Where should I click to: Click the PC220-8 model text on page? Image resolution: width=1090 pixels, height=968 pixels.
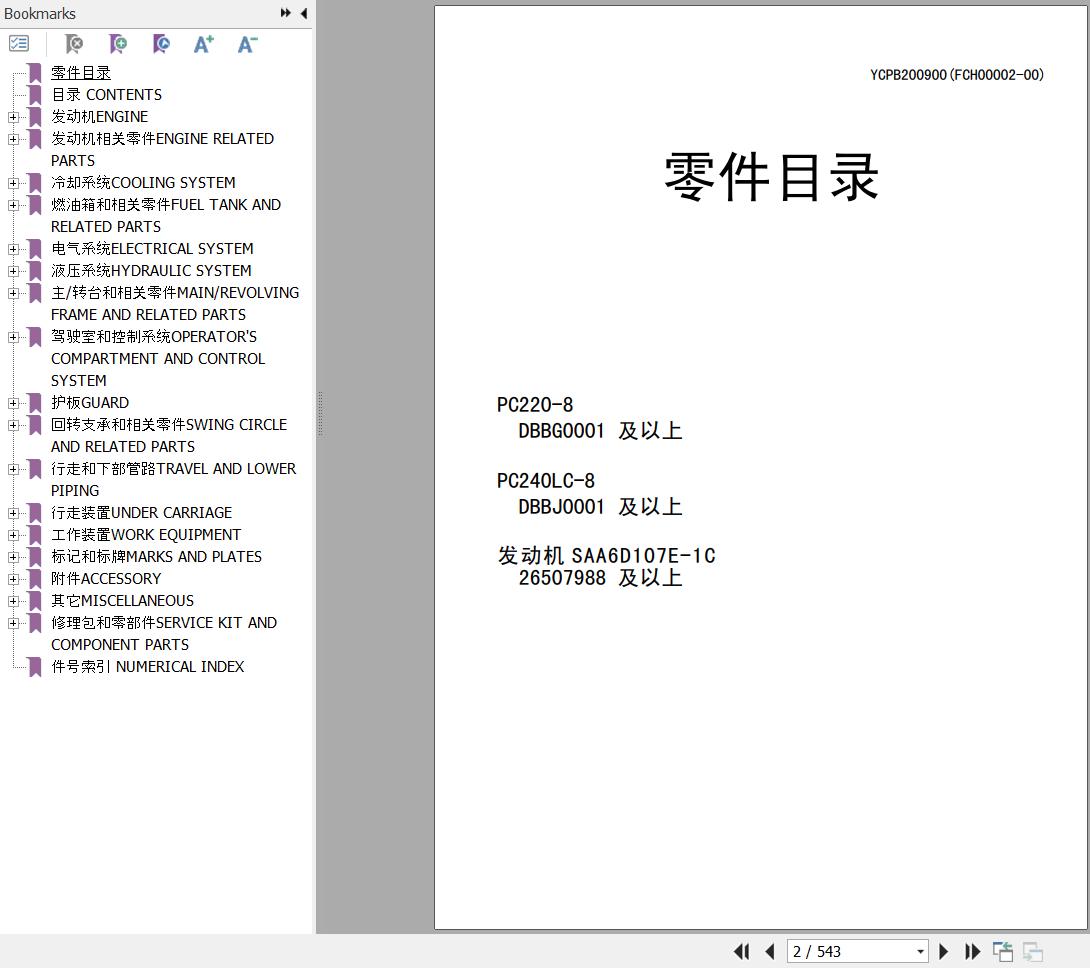pos(535,405)
